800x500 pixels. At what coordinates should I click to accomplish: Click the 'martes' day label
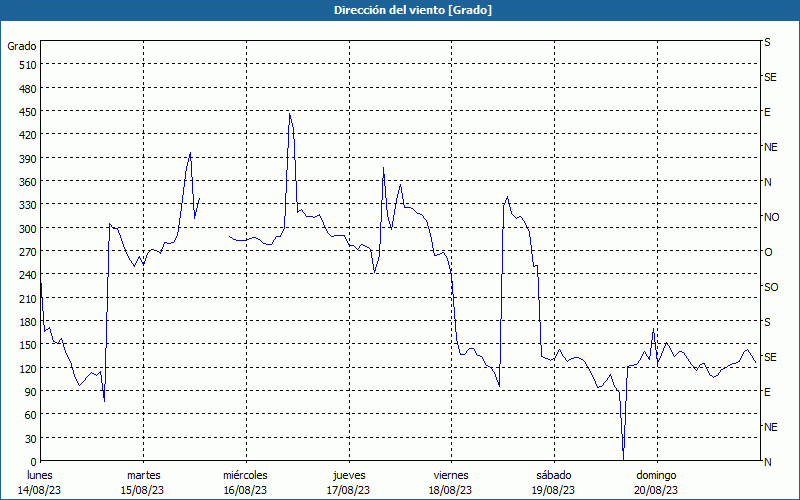(144, 475)
